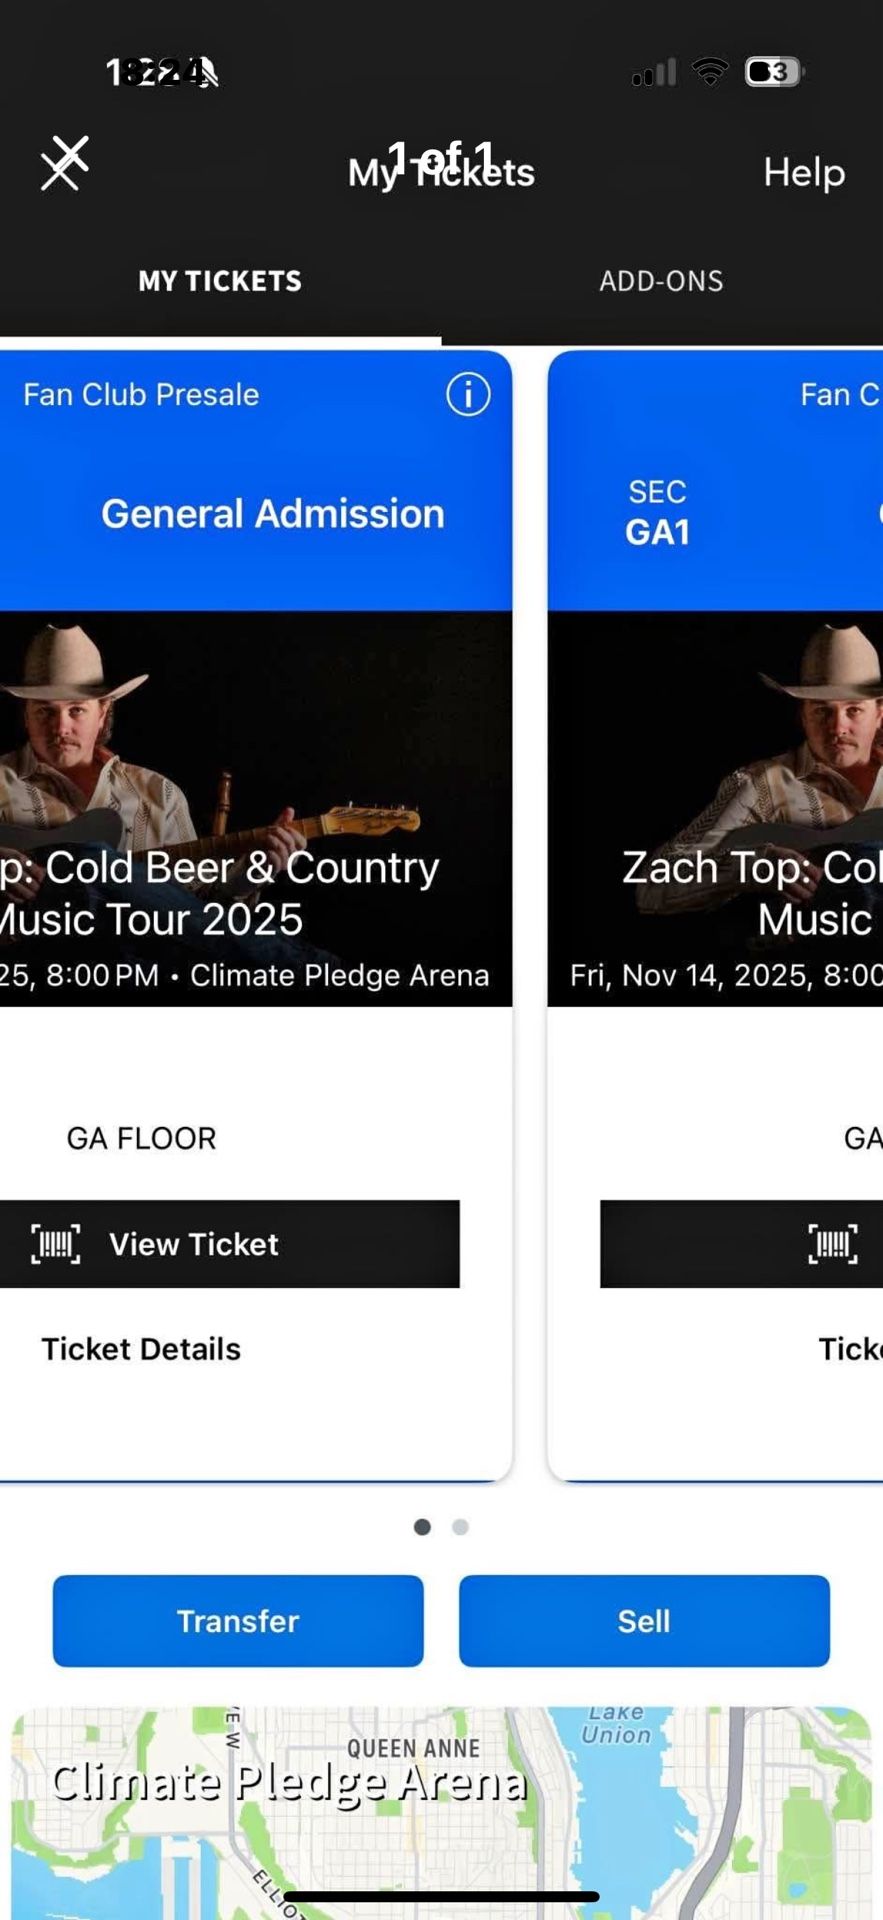This screenshot has width=883, height=1920.
Task: Select the second page indicator dot
Action: click(x=460, y=1527)
